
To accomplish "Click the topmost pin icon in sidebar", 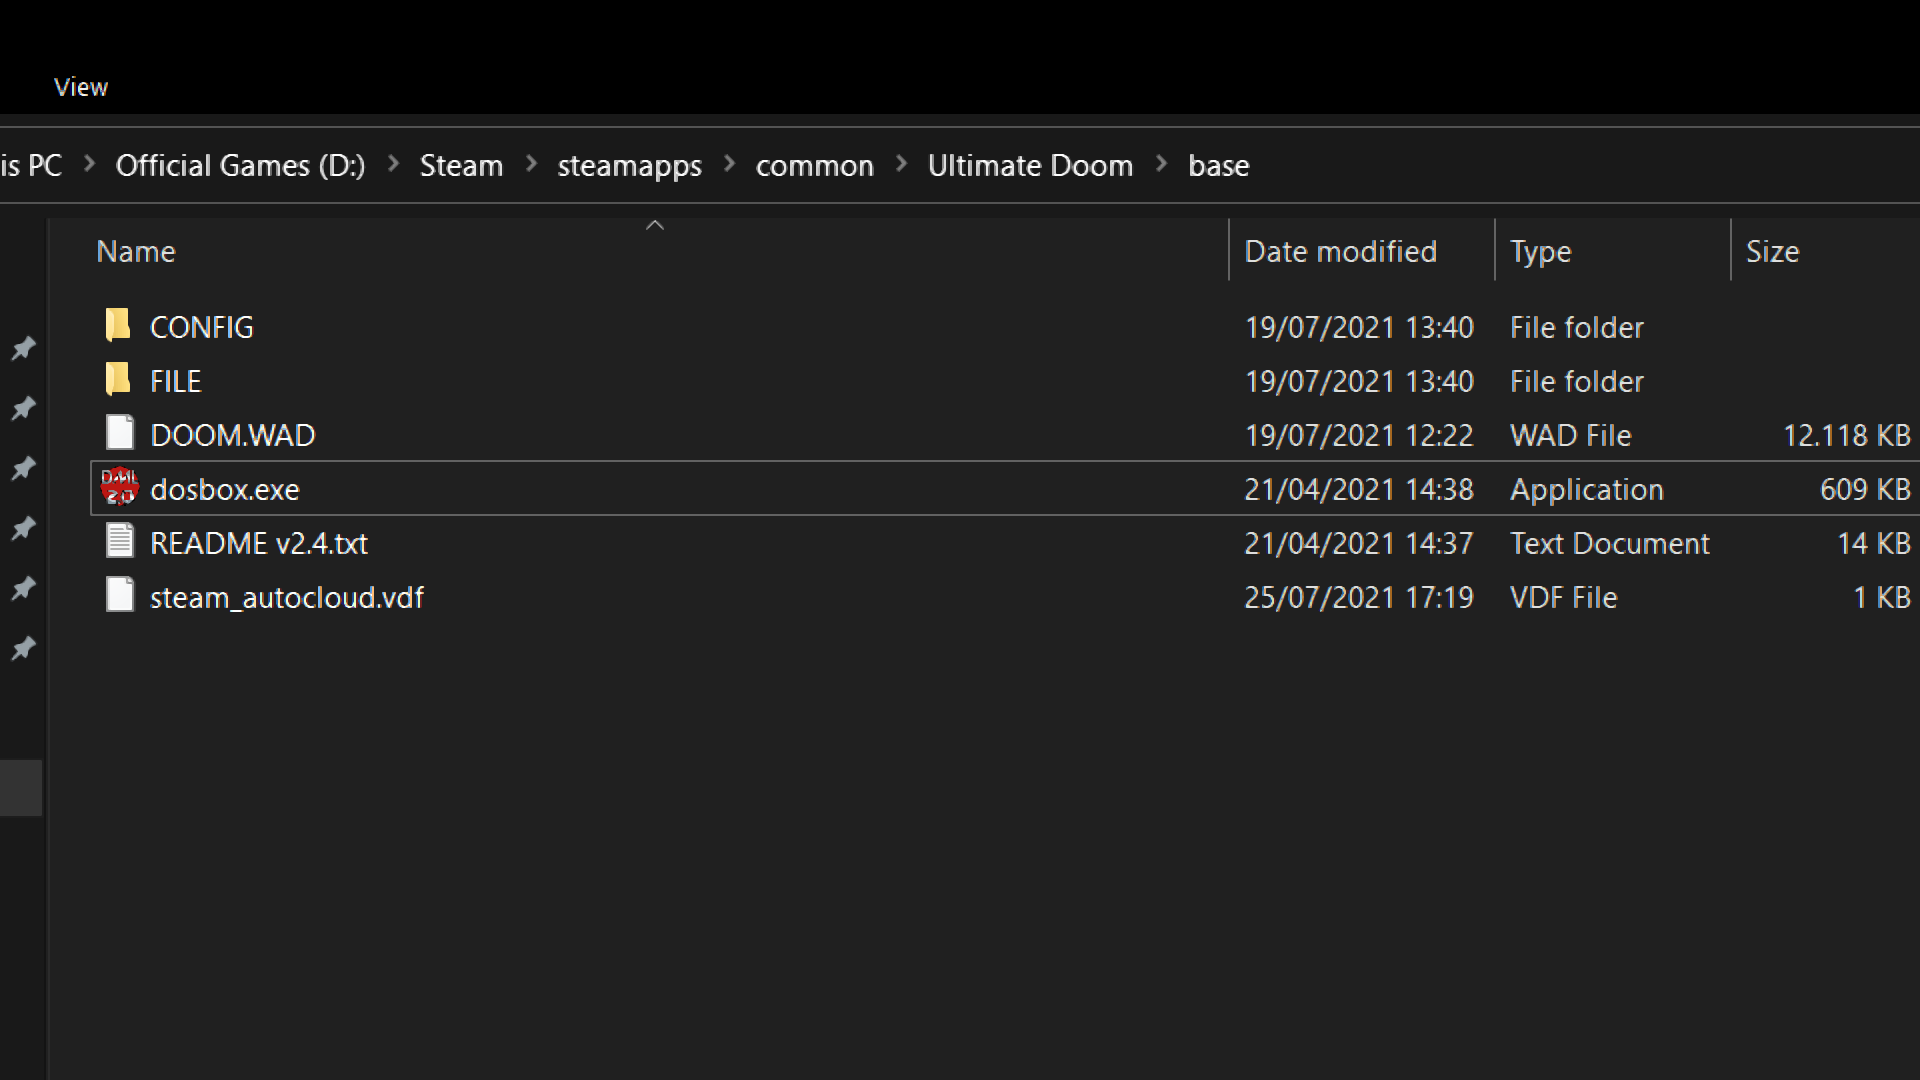I will coord(23,348).
